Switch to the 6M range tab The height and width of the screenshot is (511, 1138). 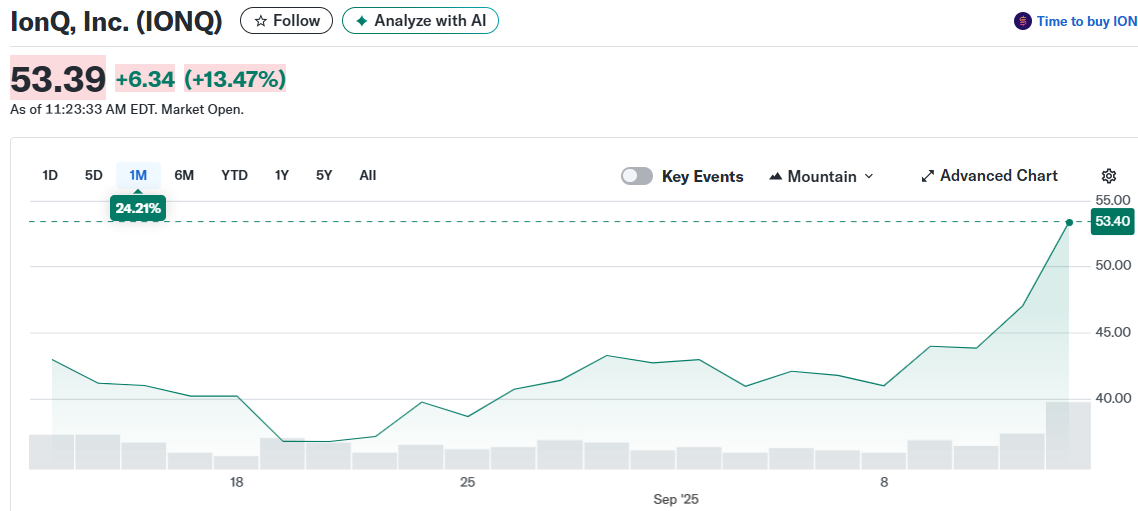point(184,175)
